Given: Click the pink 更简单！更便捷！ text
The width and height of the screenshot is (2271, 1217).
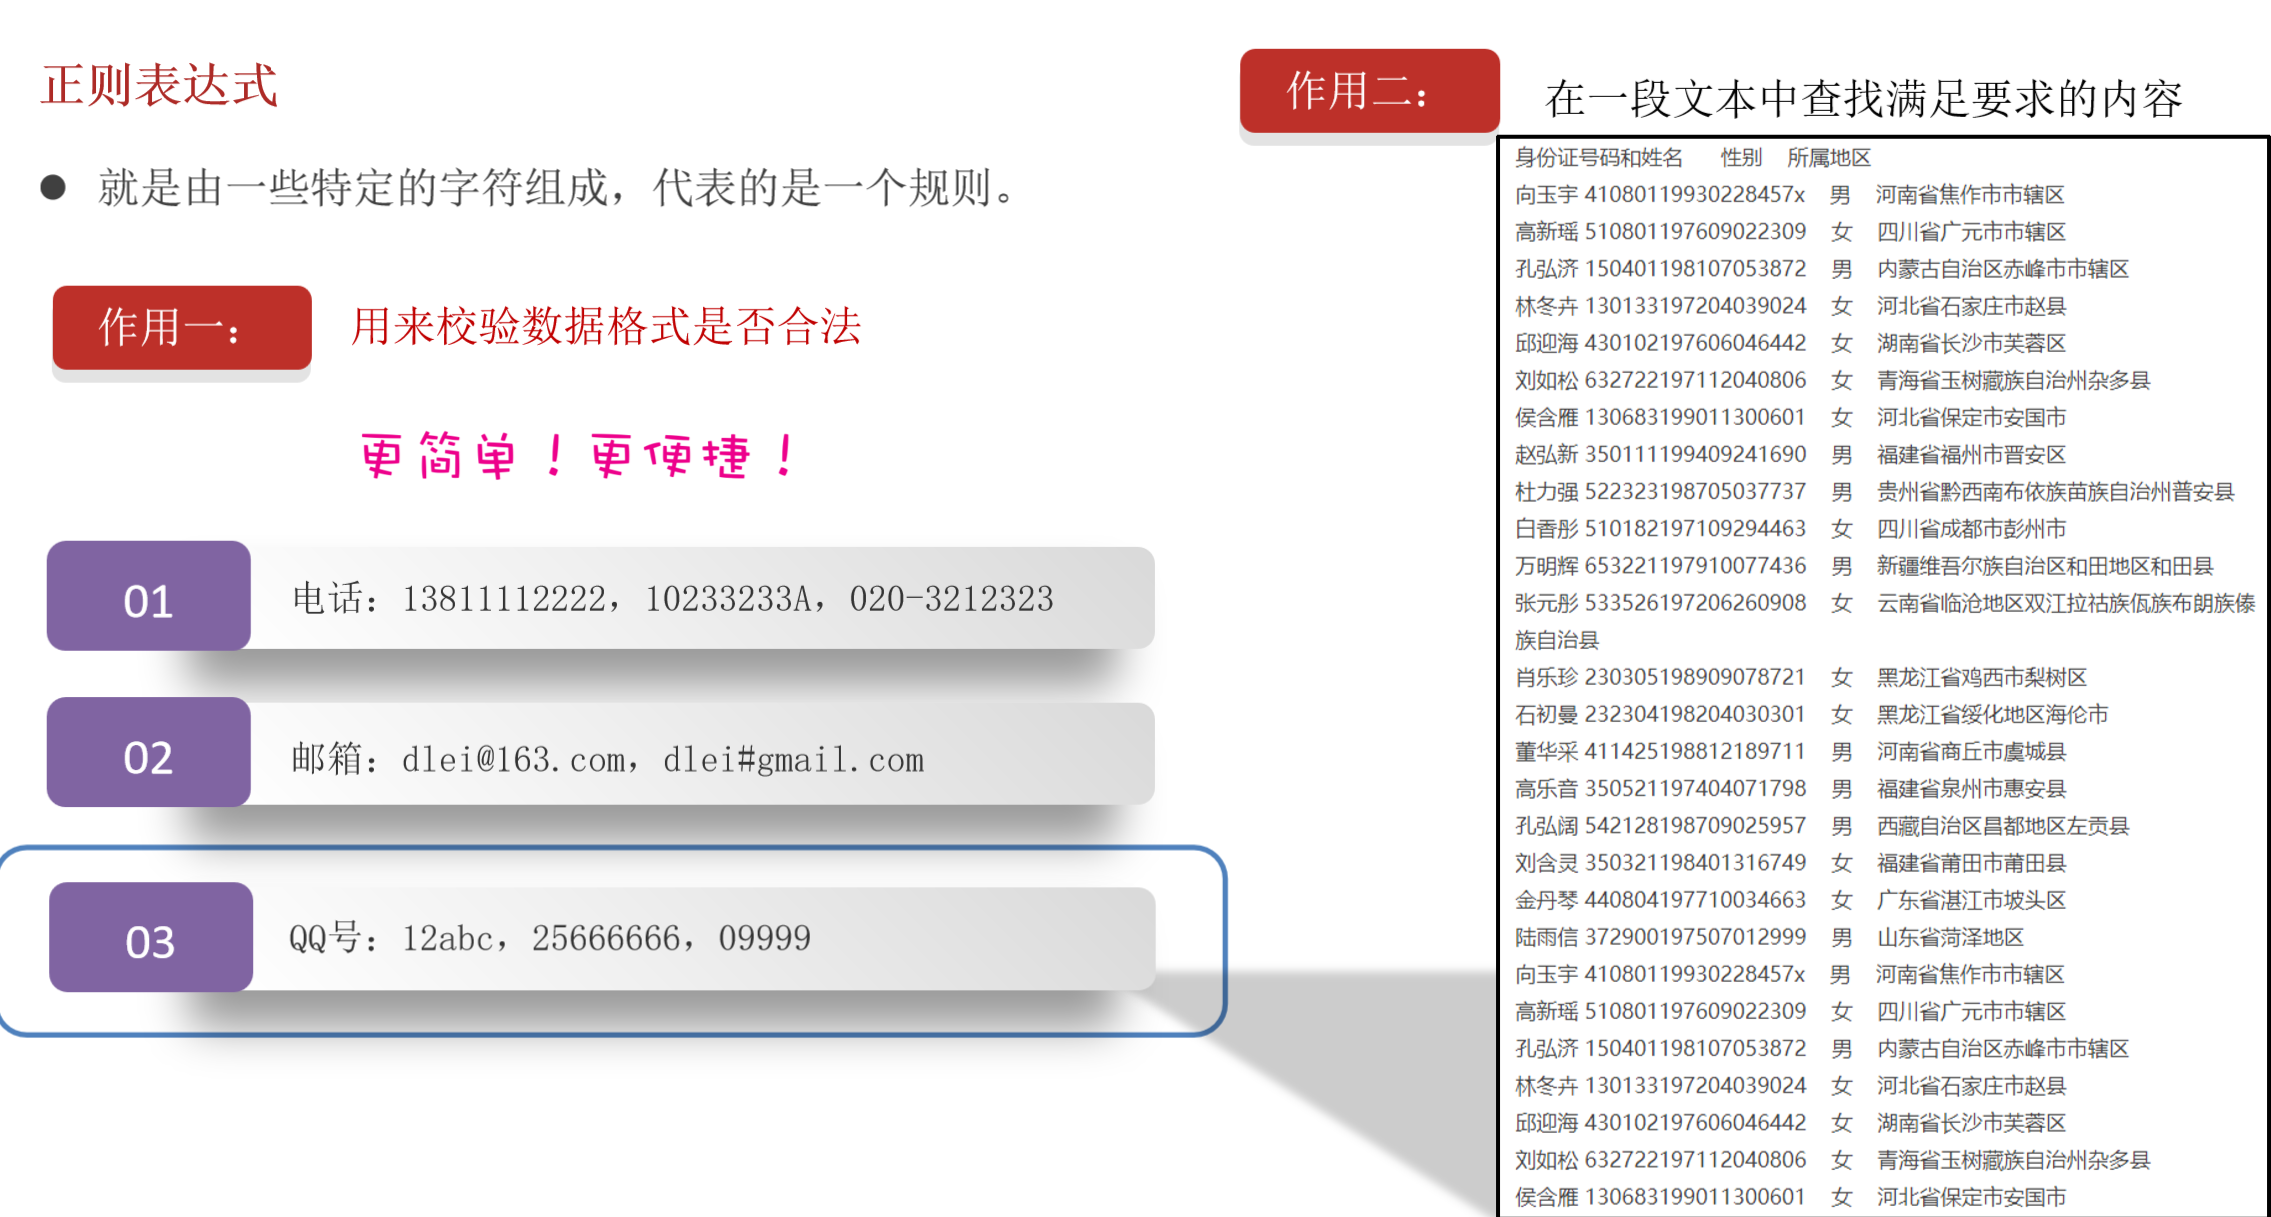Looking at the screenshot, I should pyautogui.click(x=577, y=456).
